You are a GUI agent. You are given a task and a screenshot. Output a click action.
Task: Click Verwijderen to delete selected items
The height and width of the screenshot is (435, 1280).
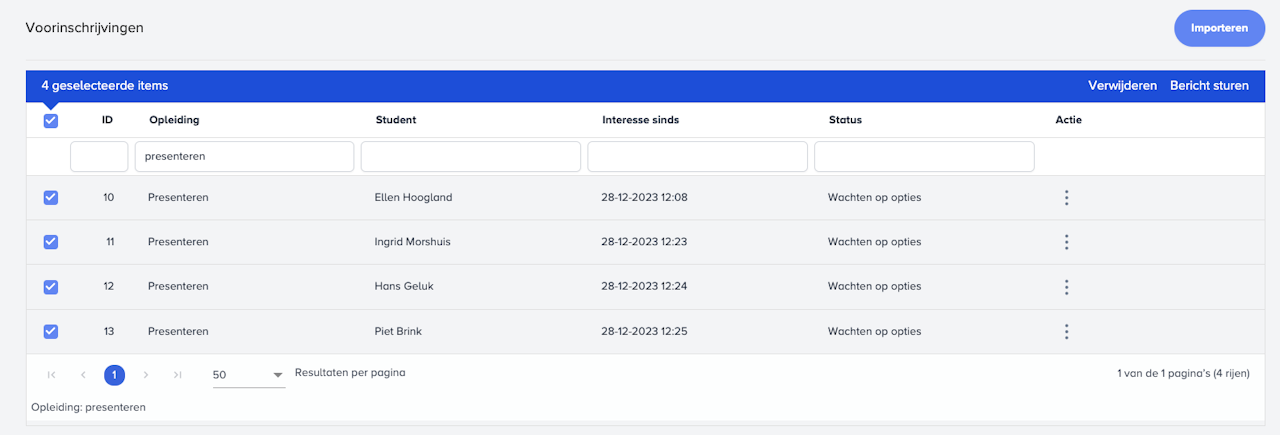(1122, 86)
